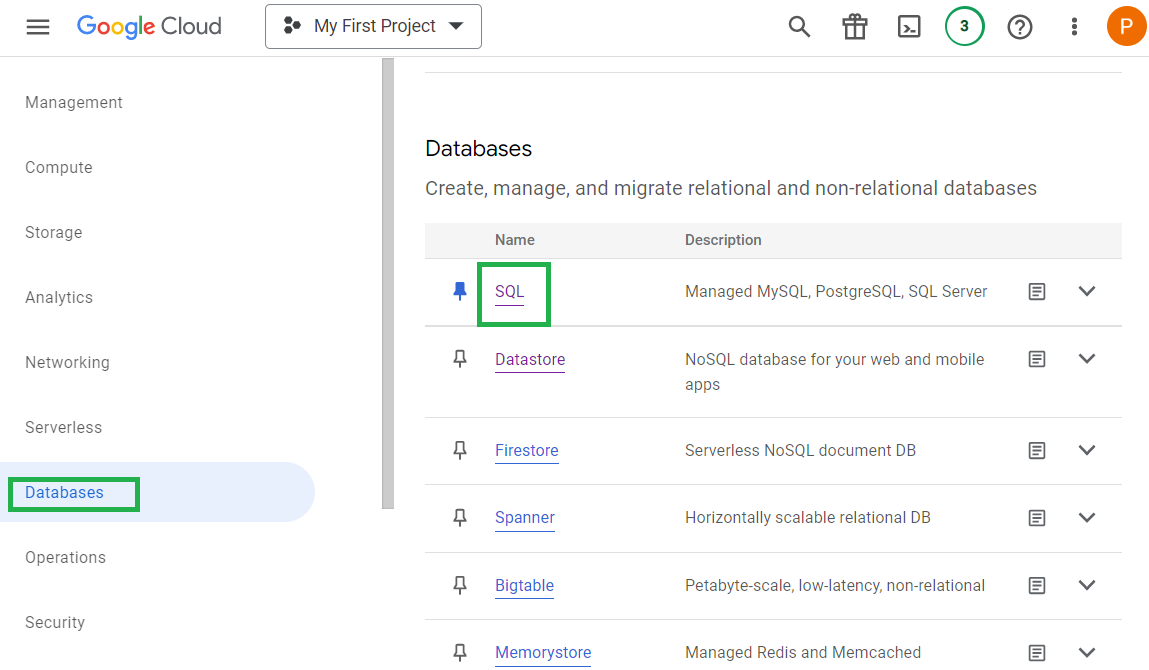
Task: Open the hamburger navigation menu
Action: coord(38,27)
